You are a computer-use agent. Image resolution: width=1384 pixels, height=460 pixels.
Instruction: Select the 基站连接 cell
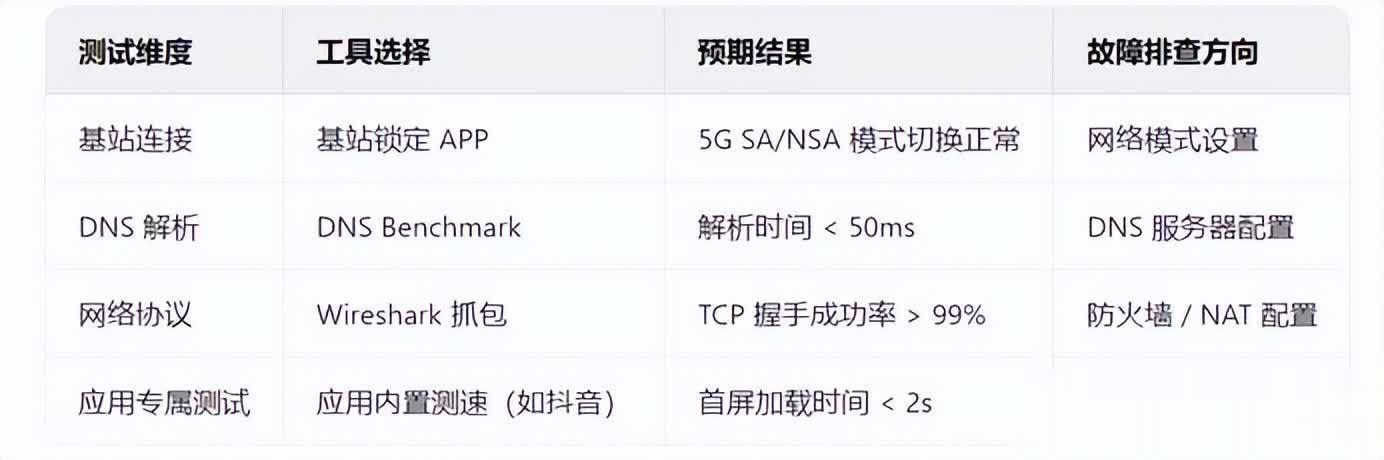coord(135,140)
